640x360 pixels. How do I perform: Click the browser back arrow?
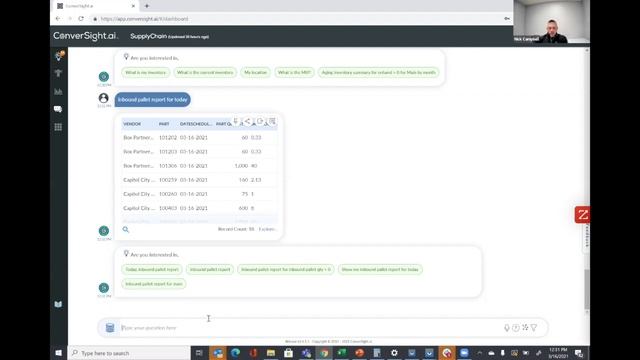click(58, 19)
